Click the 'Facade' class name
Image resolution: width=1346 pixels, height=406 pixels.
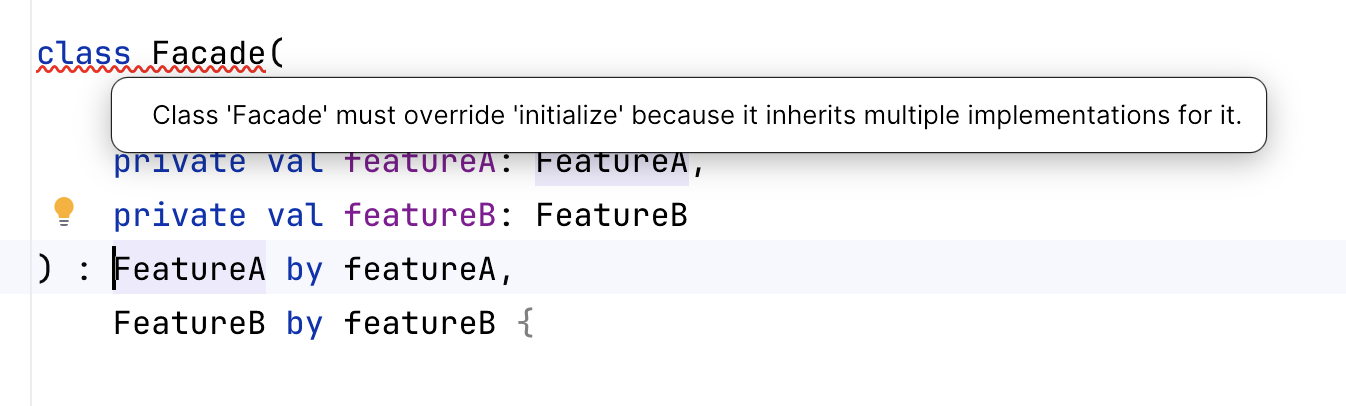(209, 53)
